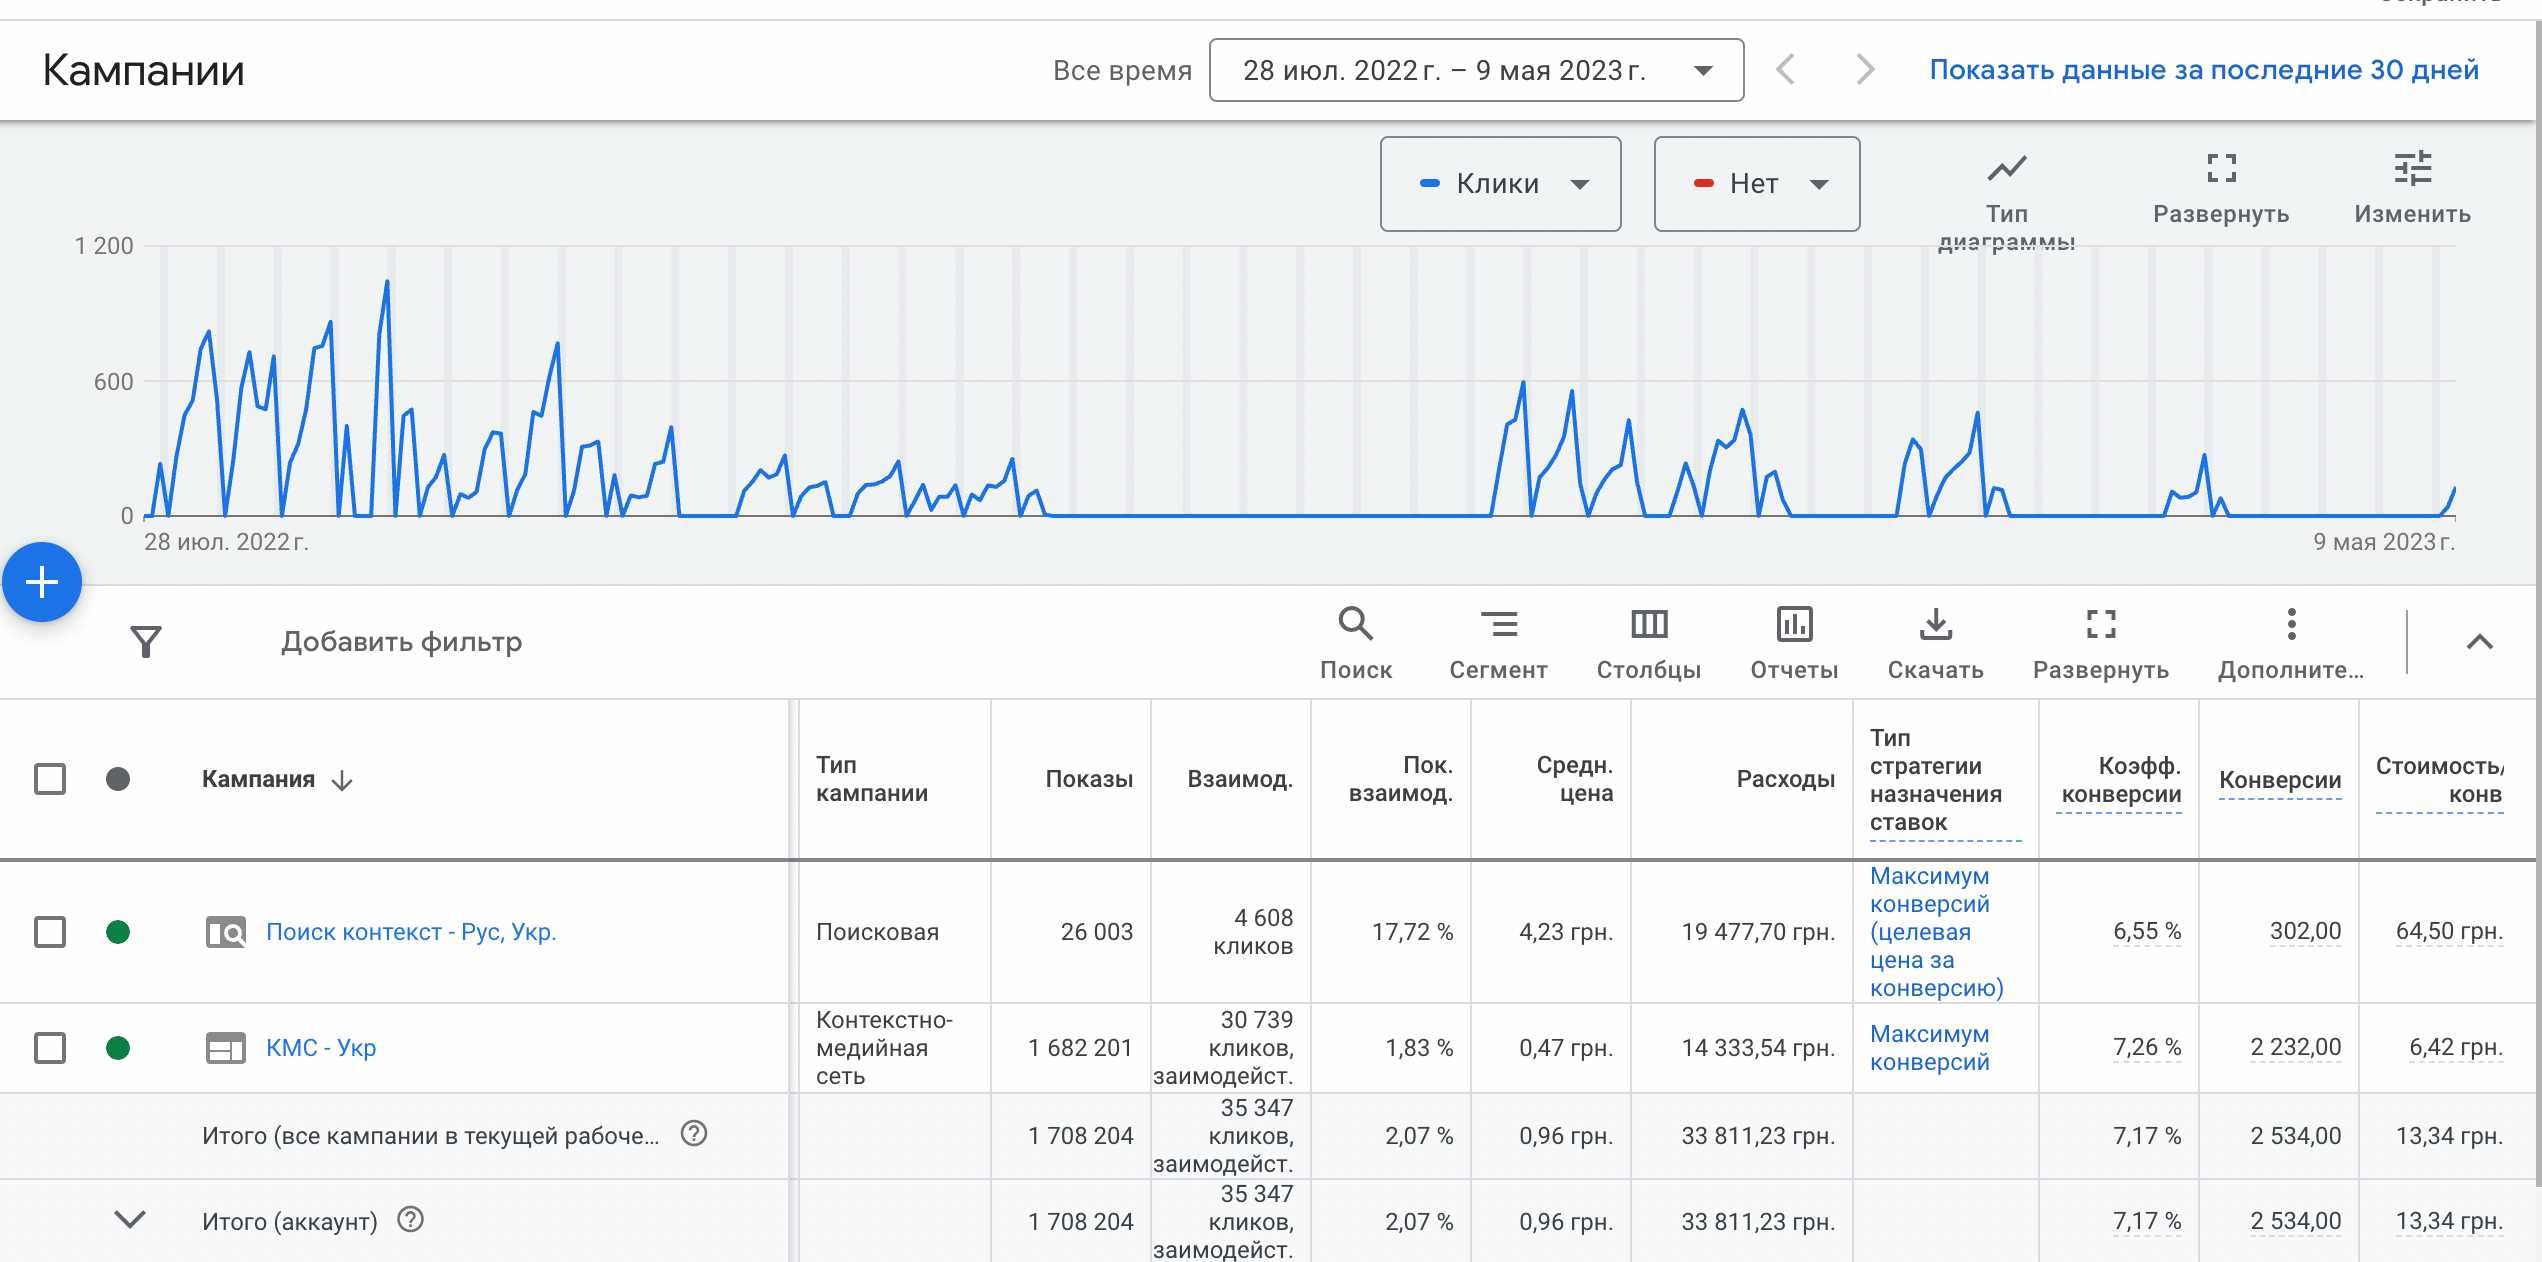Open the Отчеты reports tool
The width and height of the screenshot is (2542, 1262).
click(x=1794, y=624)
